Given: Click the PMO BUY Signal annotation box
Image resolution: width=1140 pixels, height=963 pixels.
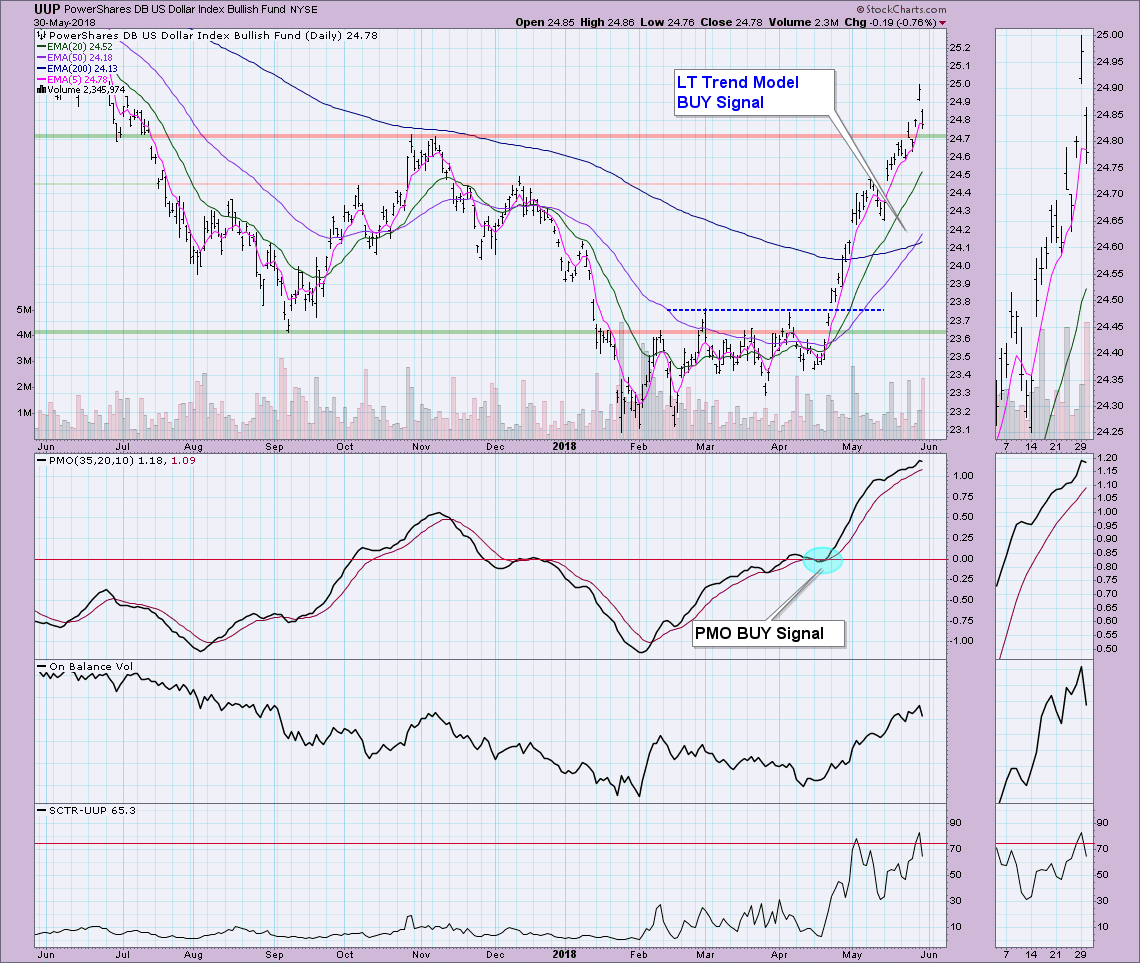Looking at the screenshot, I should pyautogui.click(x=768, y=634).
